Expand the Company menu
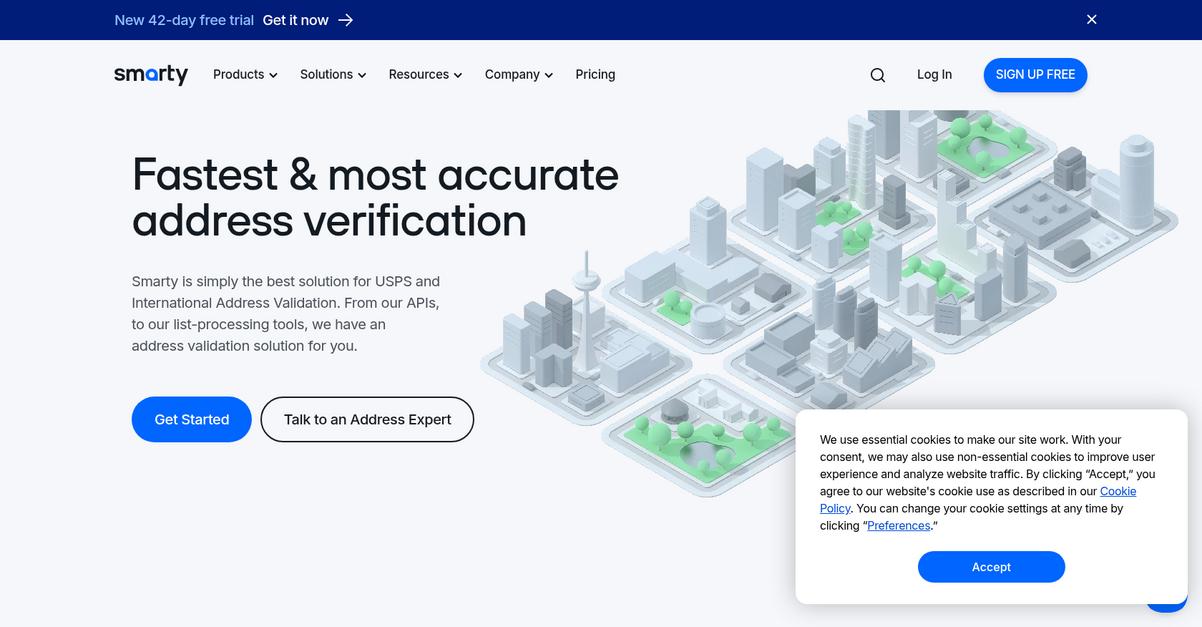This screenshot has height=627, width=1202. (519, 75)
